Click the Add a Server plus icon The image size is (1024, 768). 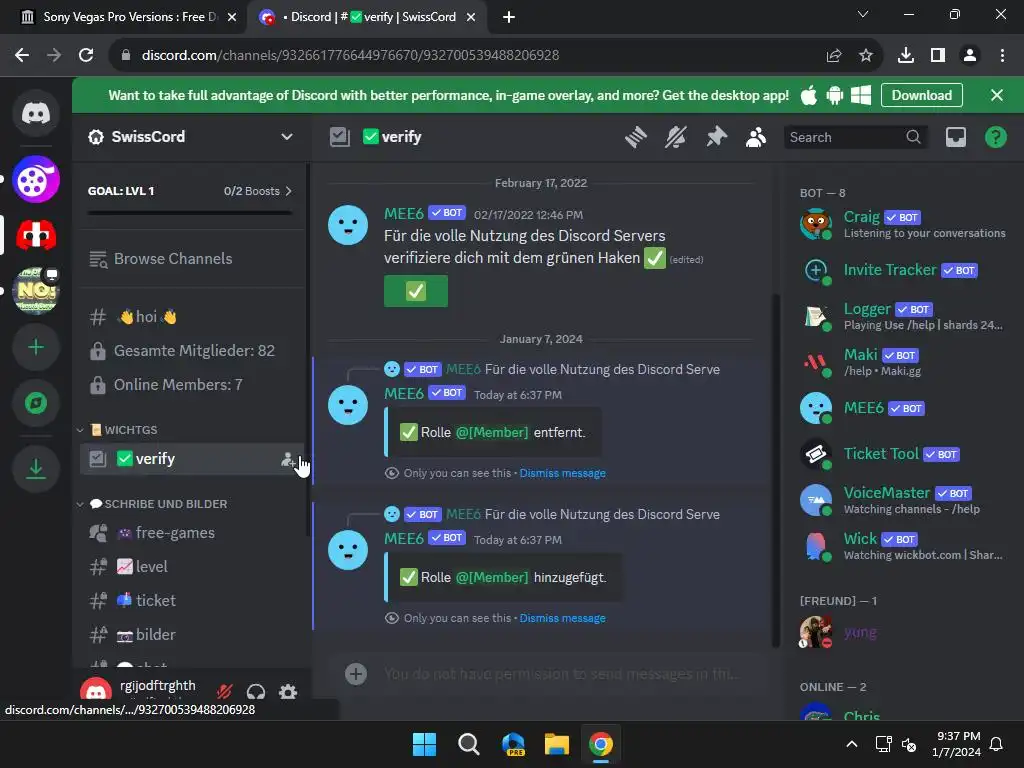36,347
